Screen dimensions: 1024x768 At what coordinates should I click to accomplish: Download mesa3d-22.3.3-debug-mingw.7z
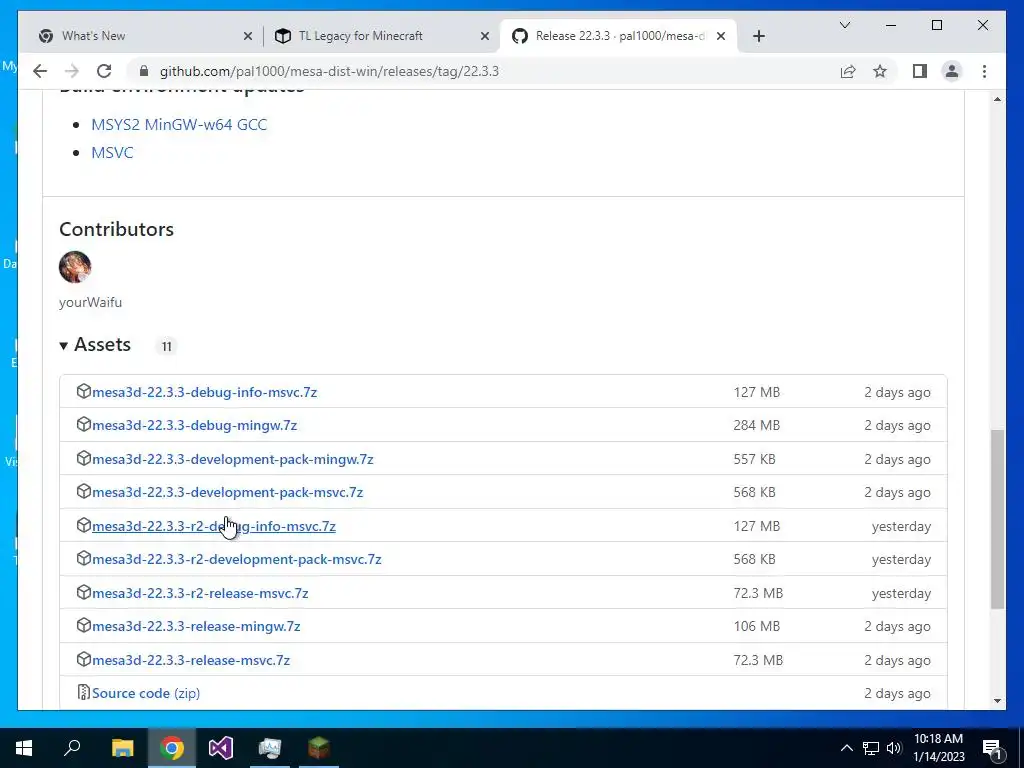[x=195, y=425]
